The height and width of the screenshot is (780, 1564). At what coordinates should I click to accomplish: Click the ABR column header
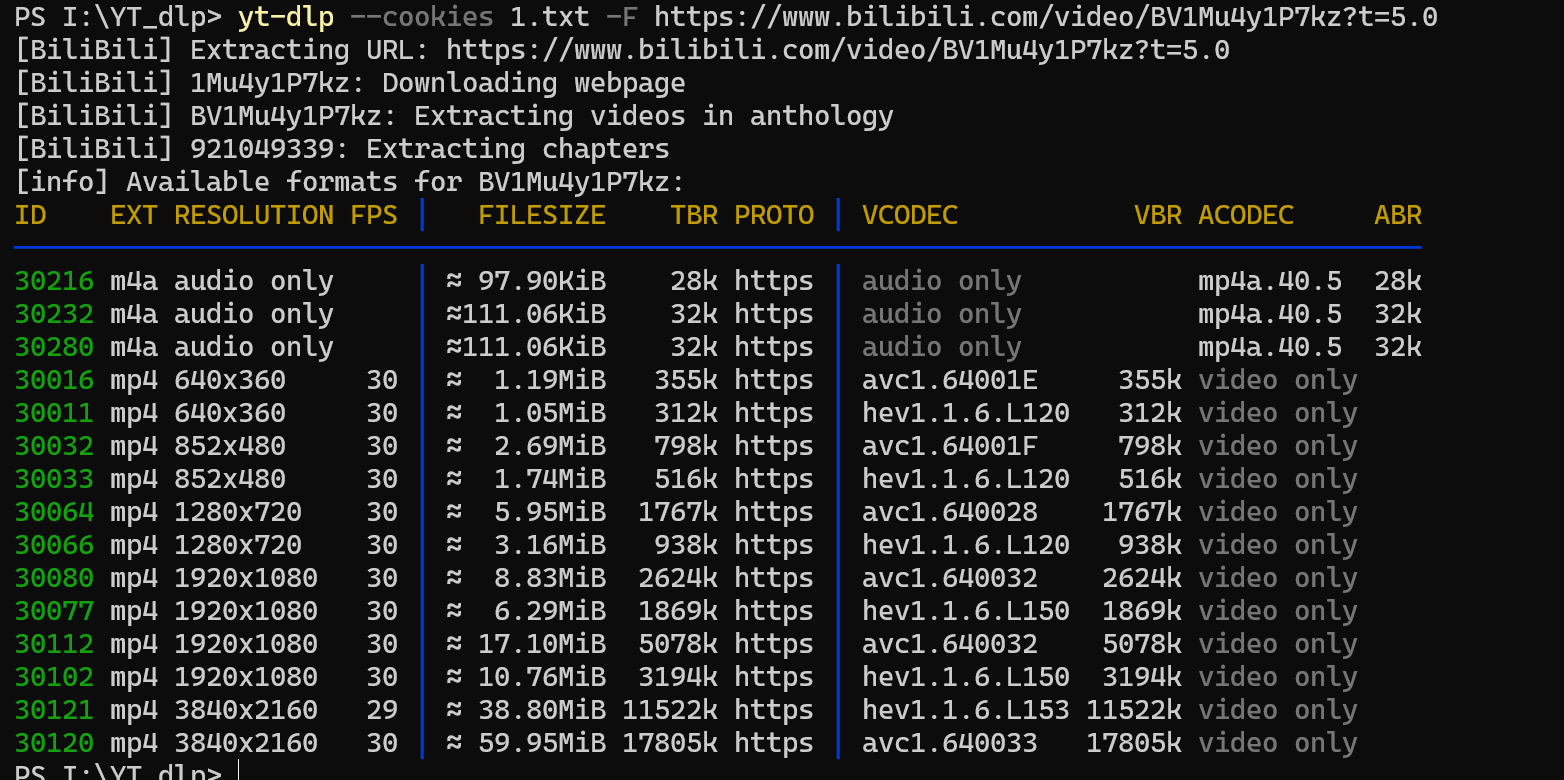[1398, 215]
